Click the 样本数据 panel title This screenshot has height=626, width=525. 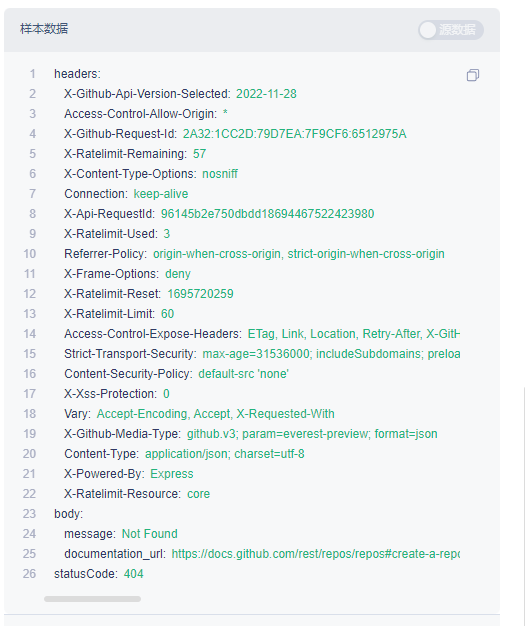coord(44,29)
